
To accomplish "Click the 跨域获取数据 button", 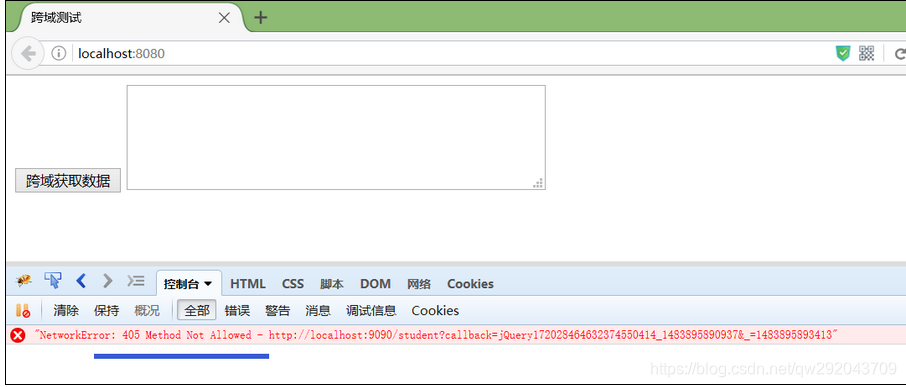I will [68, 181].
